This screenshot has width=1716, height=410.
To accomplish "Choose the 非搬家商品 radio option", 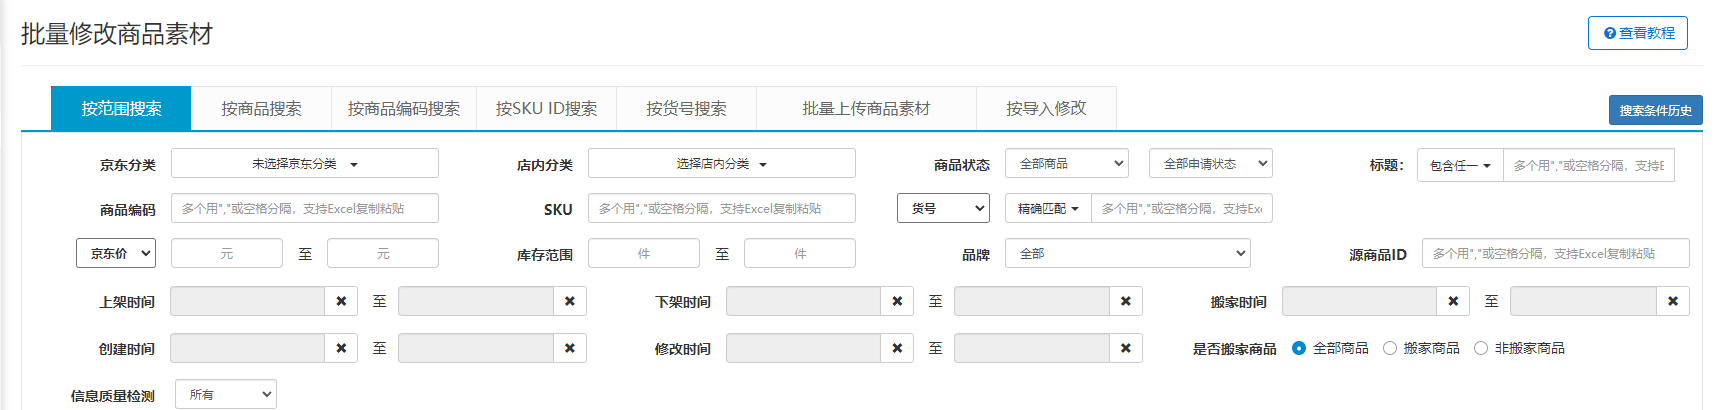I will click(1481, 348).
